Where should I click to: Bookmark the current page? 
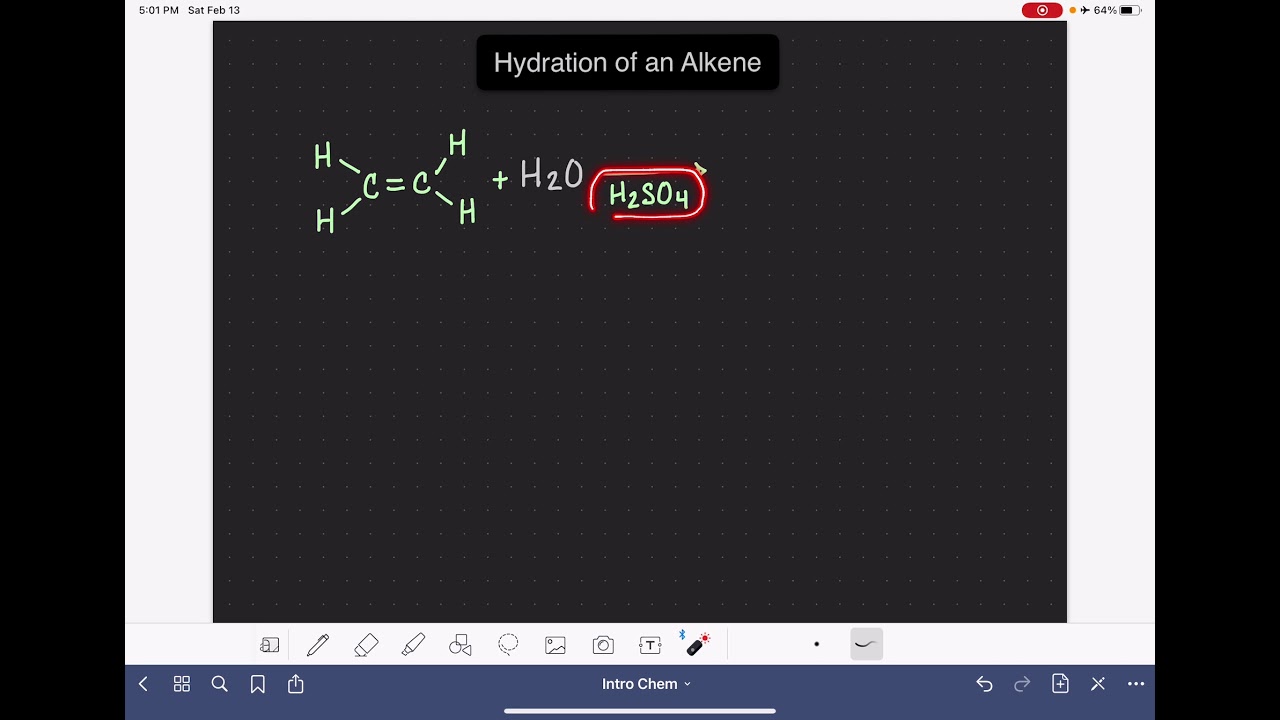click(258, 684)
